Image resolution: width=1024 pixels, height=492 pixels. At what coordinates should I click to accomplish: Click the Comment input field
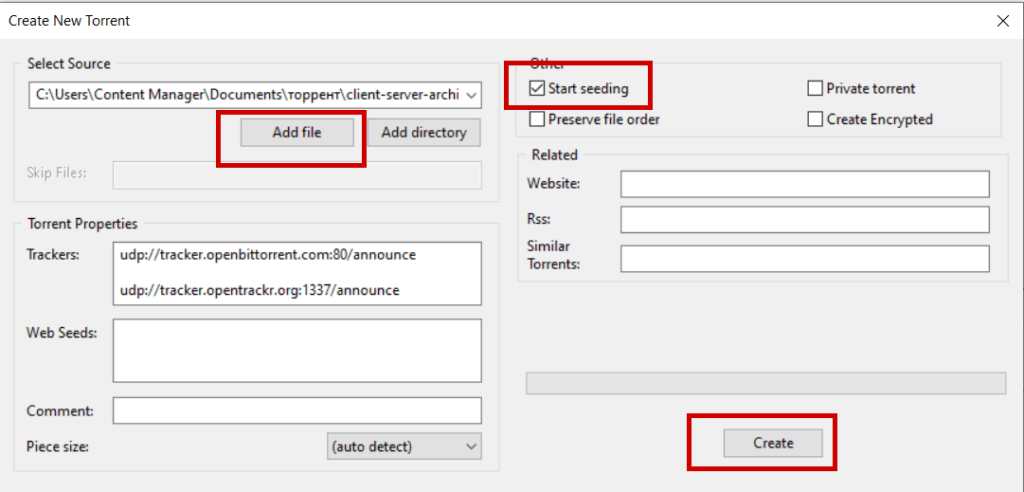point(297,411)
